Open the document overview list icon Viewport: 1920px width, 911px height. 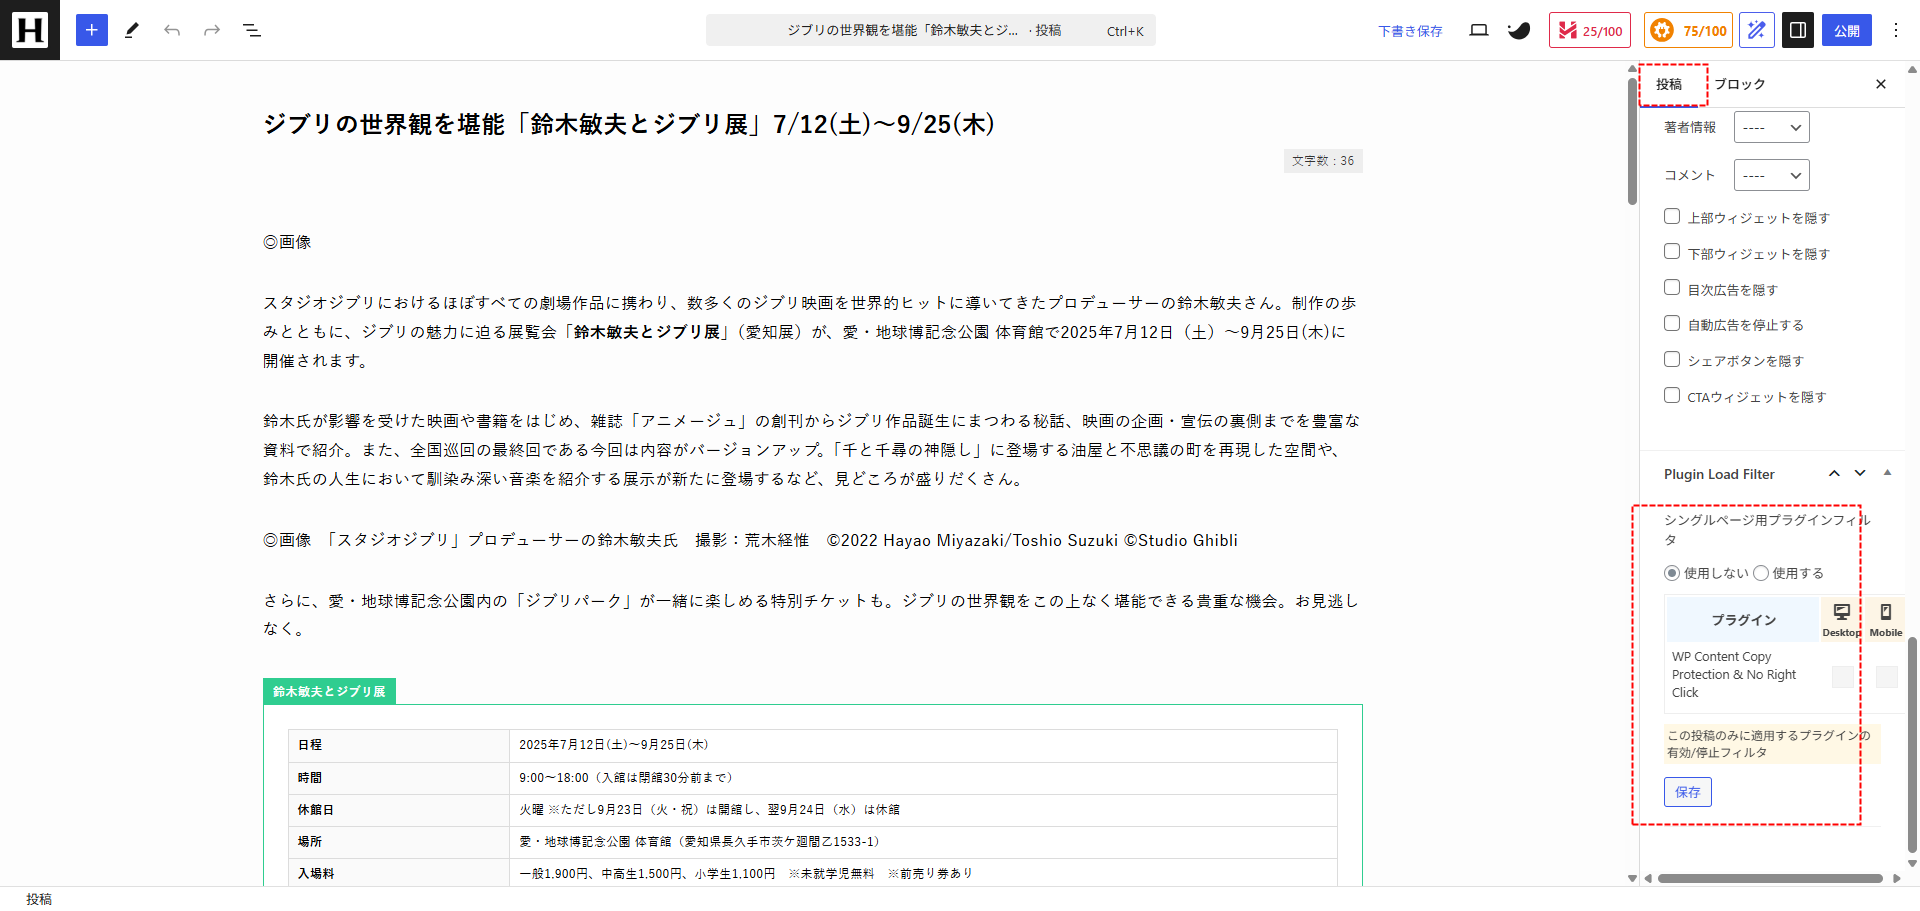click(x=252, y=30)
